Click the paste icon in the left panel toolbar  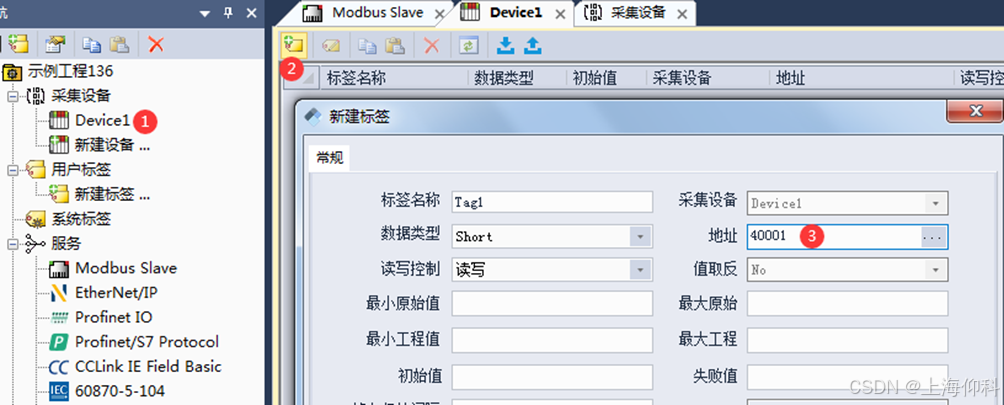[x=119, y=44]
